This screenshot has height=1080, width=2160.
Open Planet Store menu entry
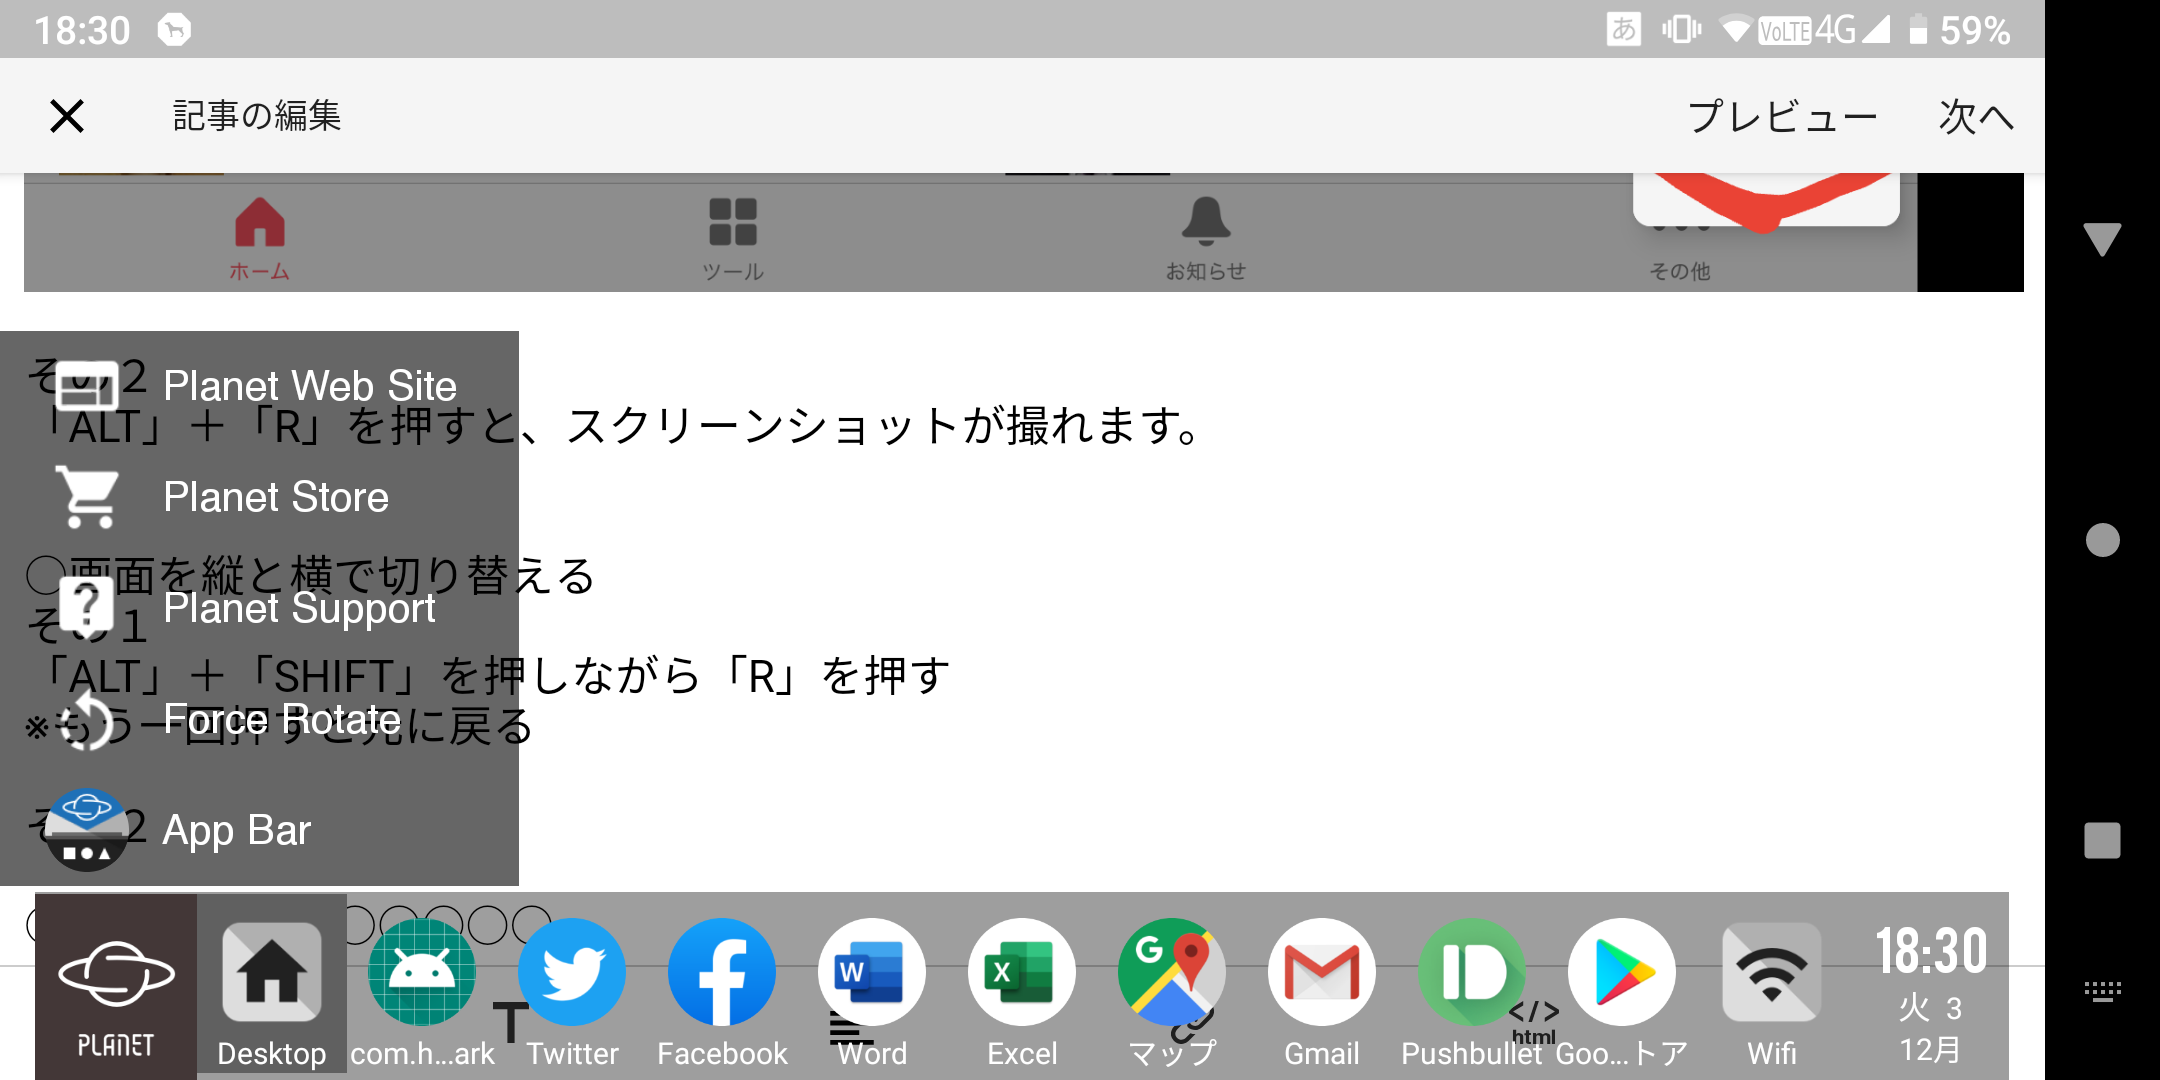259,497
